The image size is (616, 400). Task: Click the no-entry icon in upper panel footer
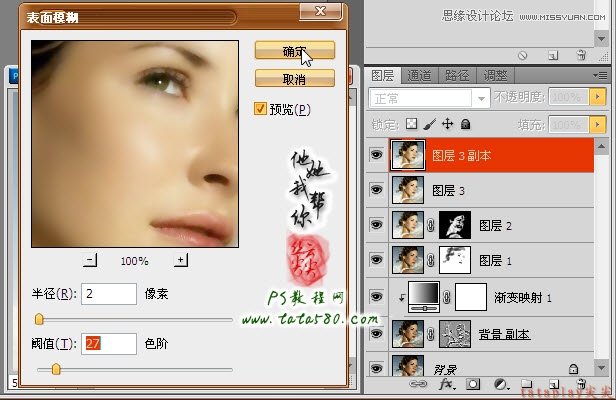pos(522,55)
